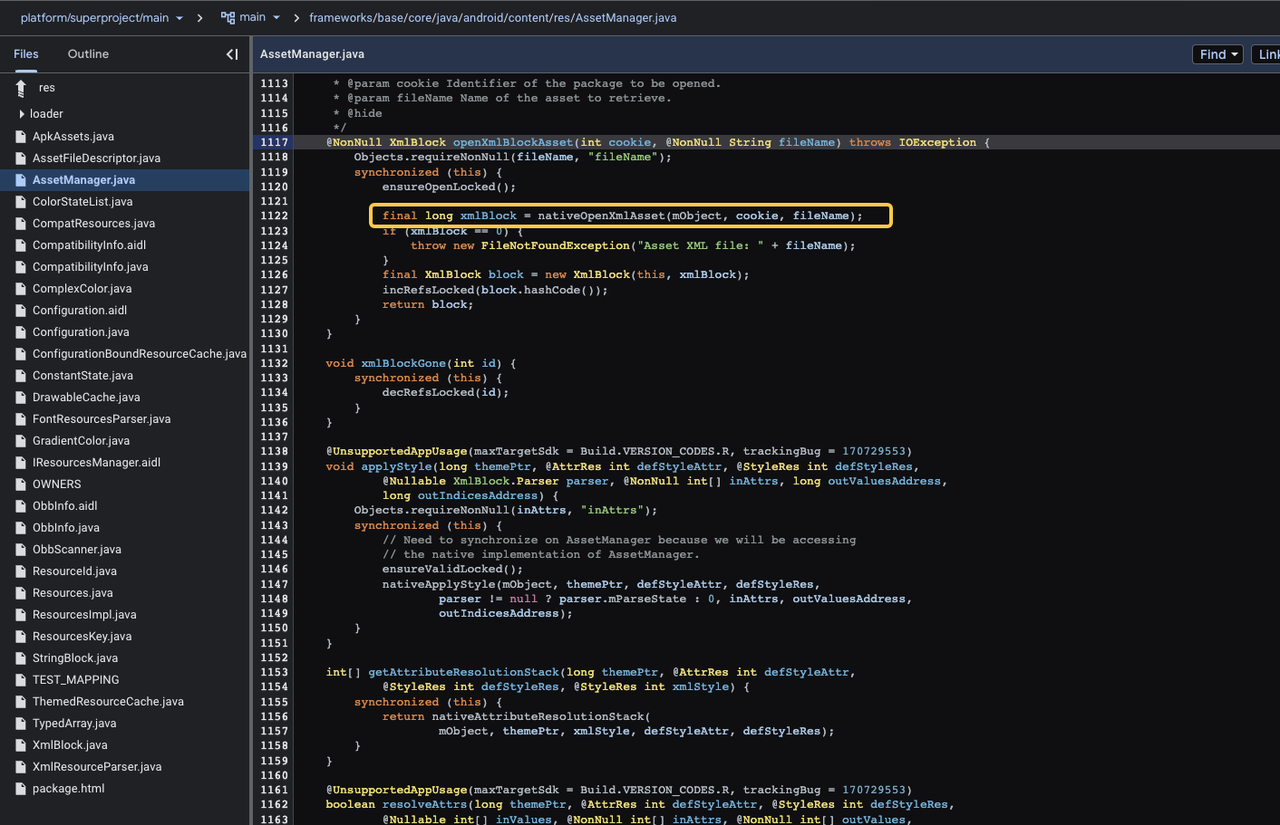Image resolution: width=1280 pixels, height=825 pixels.
Task: Open CompatibilityInfo.aidl file
Action: (x=89, y=245)
